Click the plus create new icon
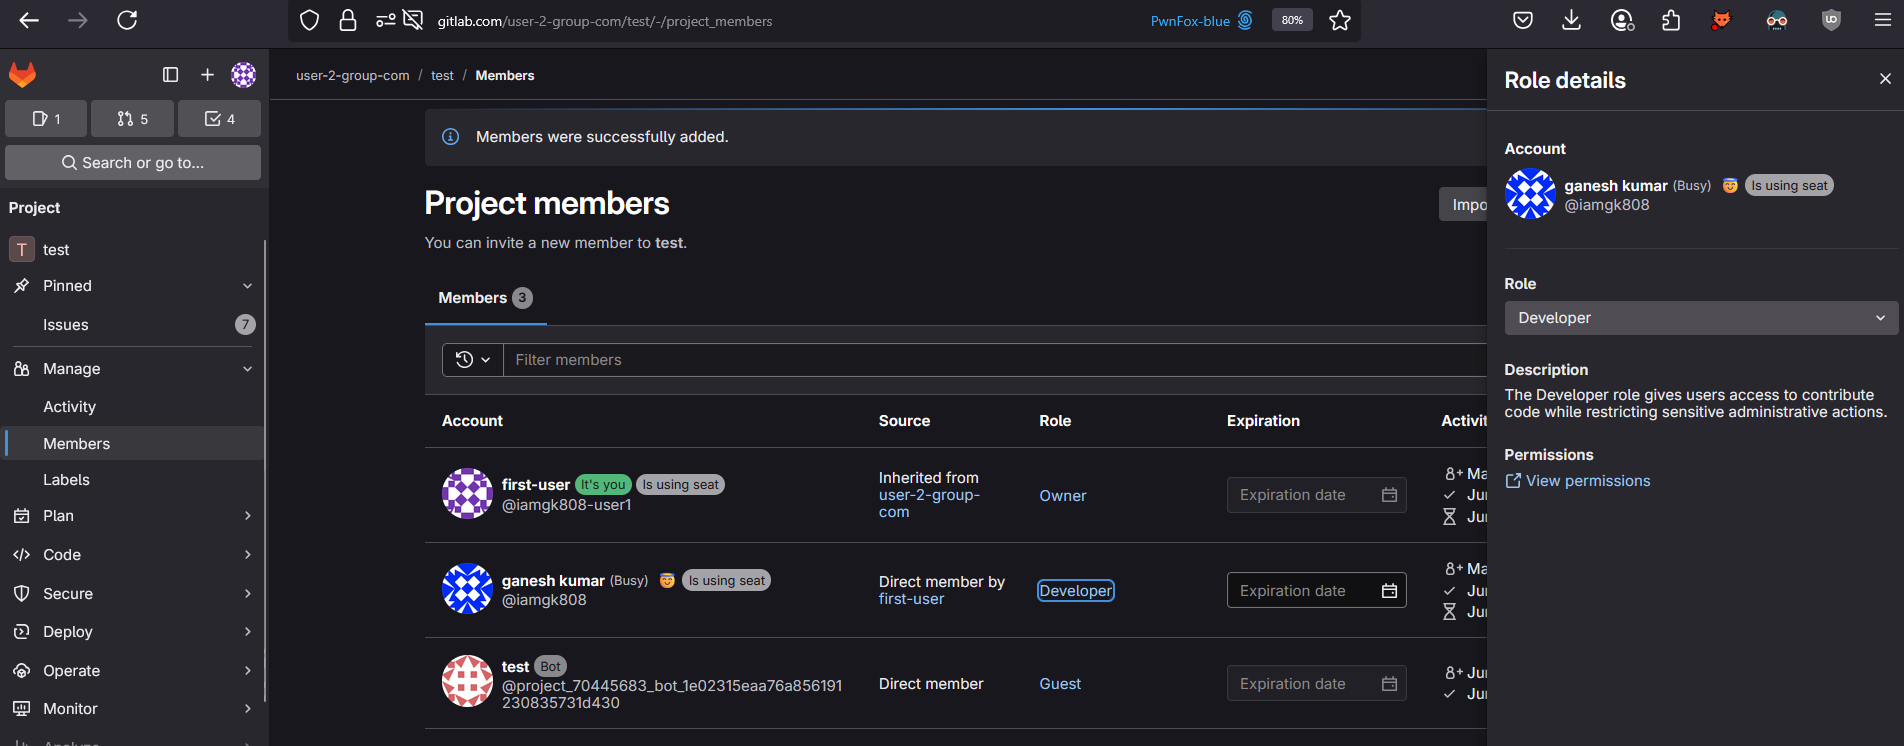Screen dimensions: 1904x746 207,75
